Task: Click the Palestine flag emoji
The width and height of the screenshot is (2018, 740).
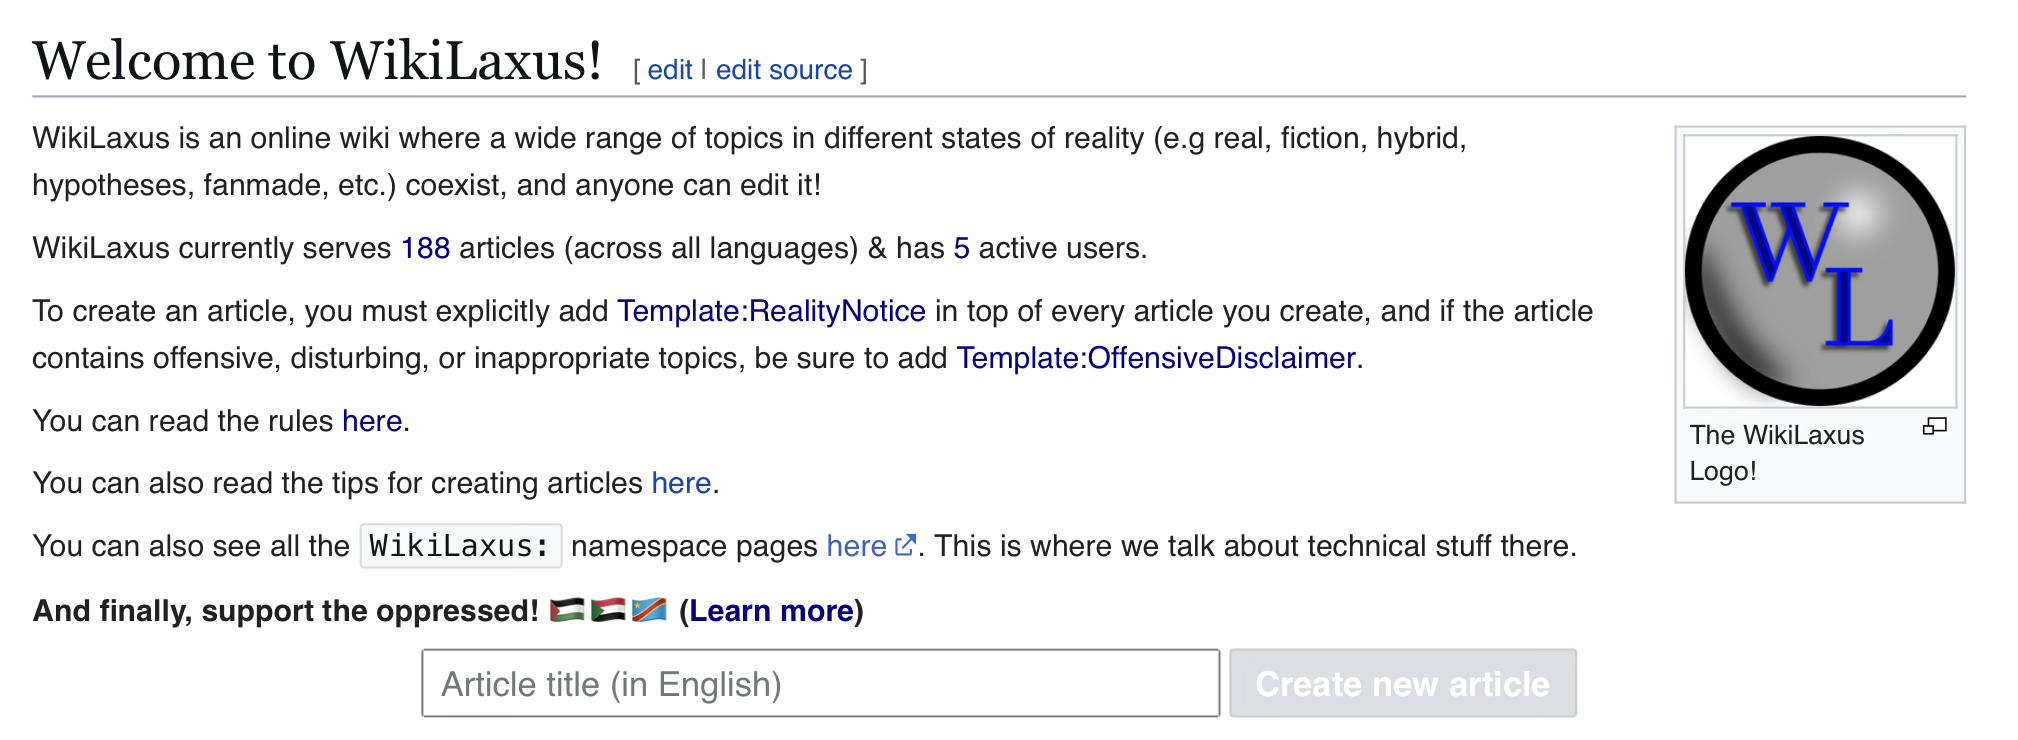Action: coord(567,610)
